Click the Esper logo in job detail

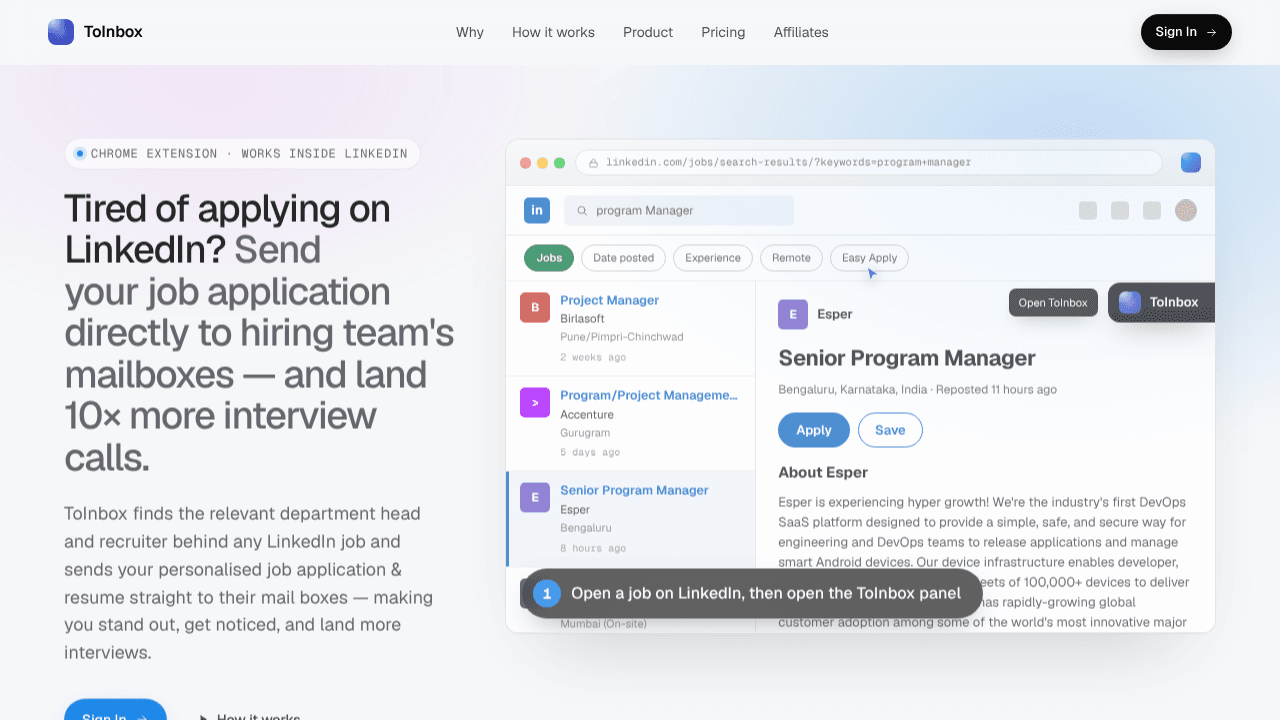(x=793, y=314)
